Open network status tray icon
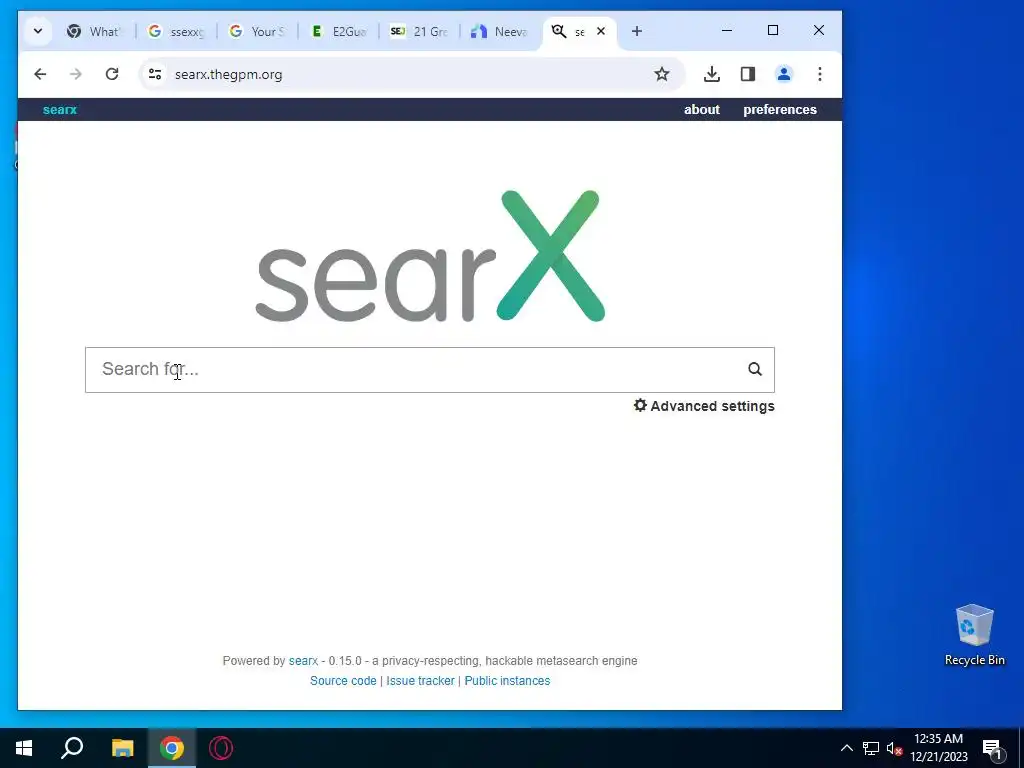 click(871, 748)
